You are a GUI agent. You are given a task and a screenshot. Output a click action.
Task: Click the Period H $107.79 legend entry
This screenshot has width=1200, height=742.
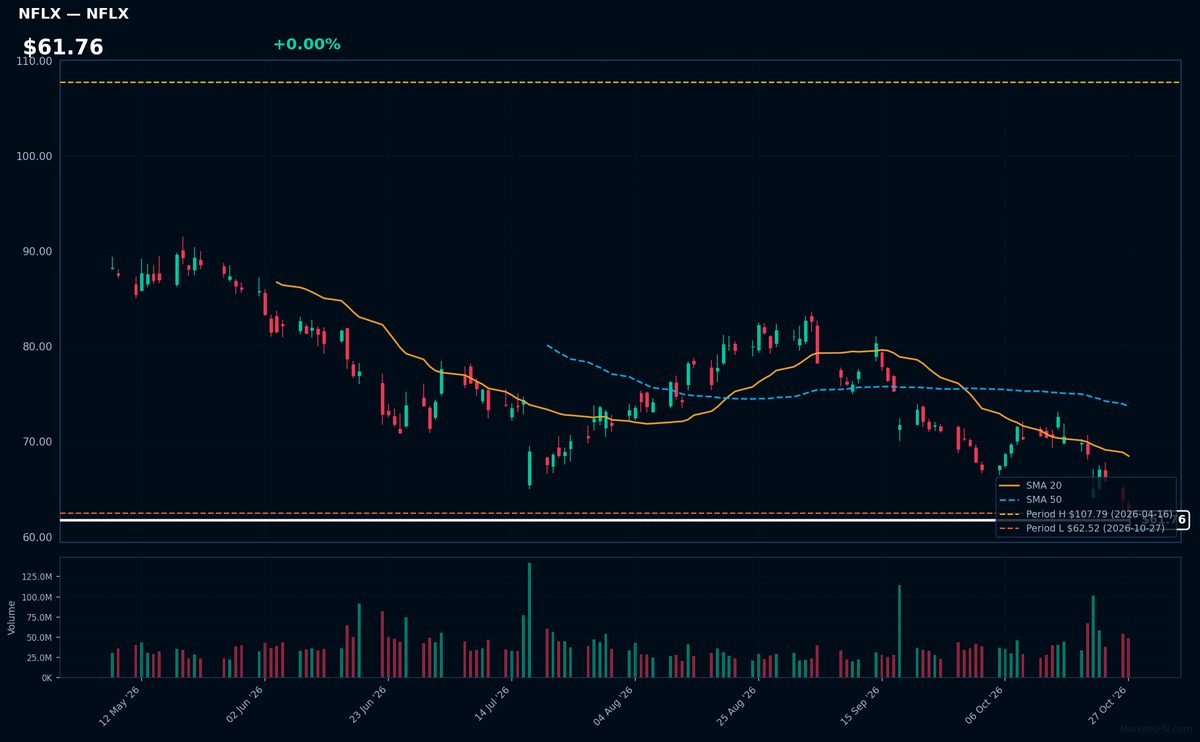tap(1087, 513)
